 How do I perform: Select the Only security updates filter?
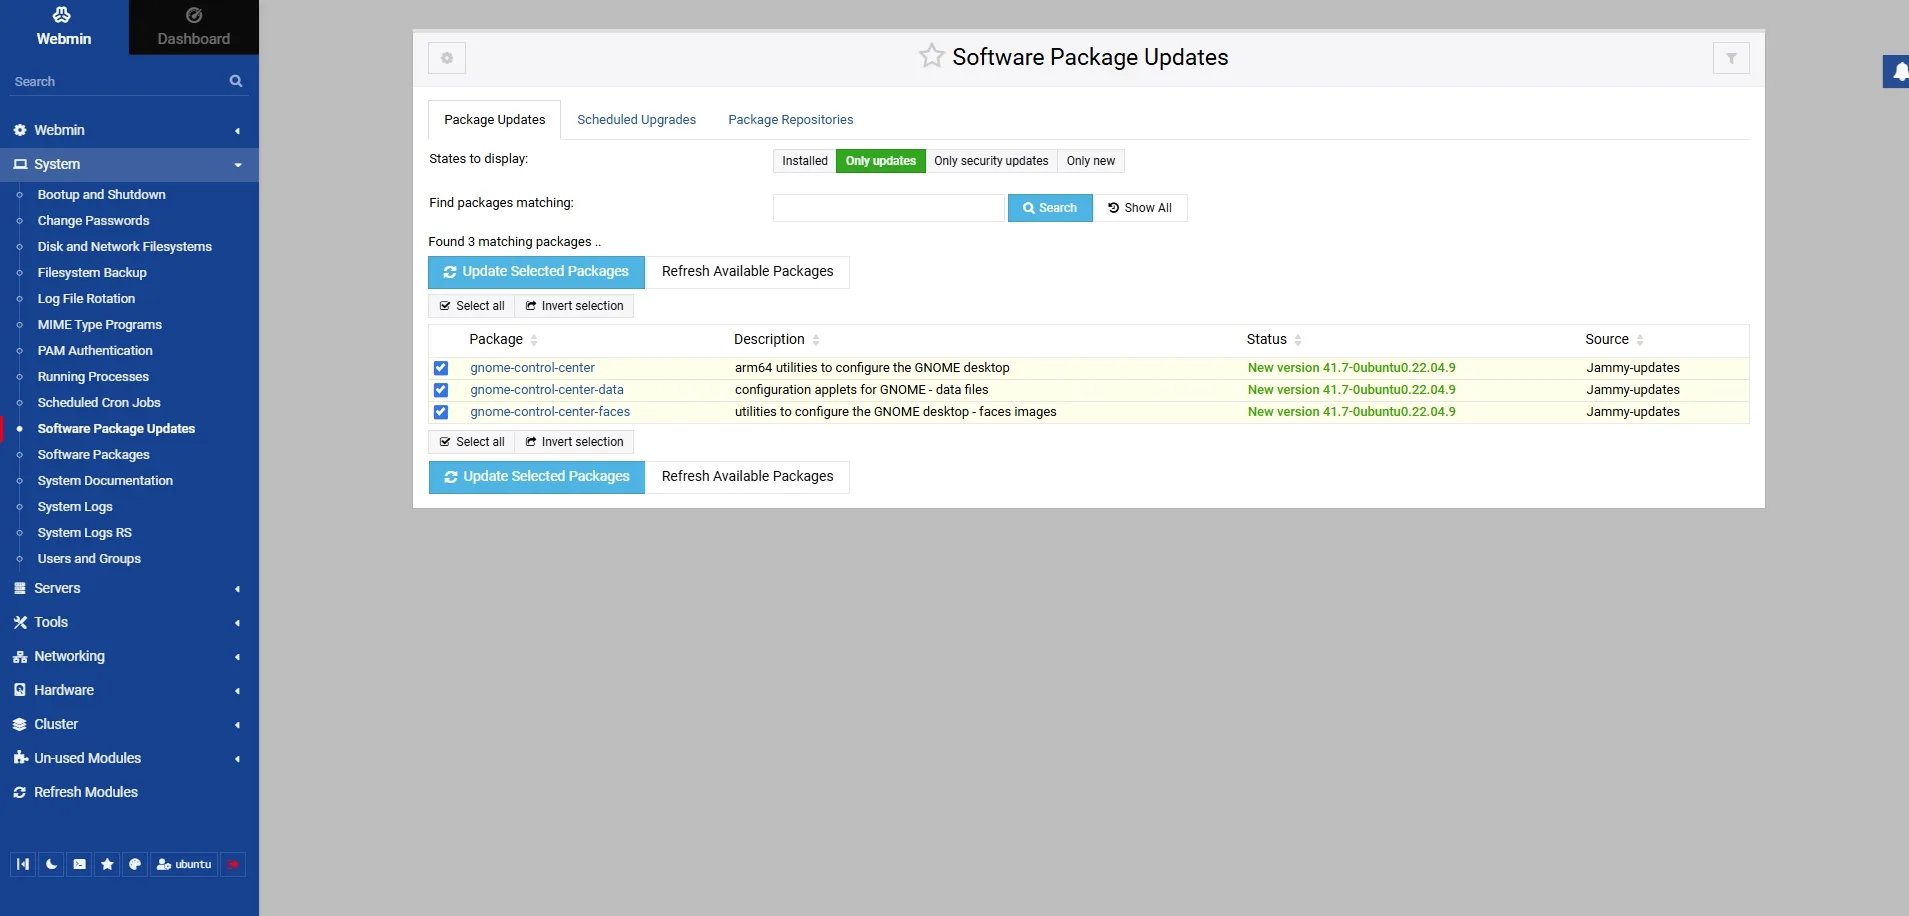coord(991,161)
